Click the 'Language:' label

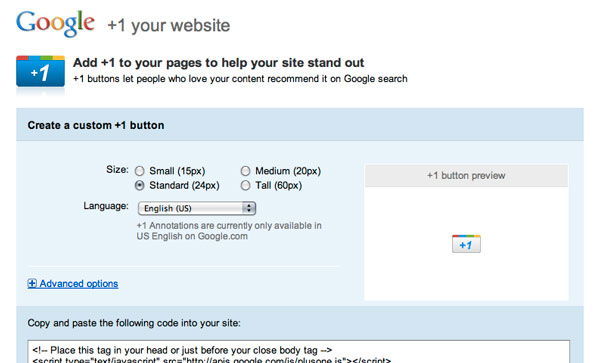pyautogui.click(x=106, y=206)
